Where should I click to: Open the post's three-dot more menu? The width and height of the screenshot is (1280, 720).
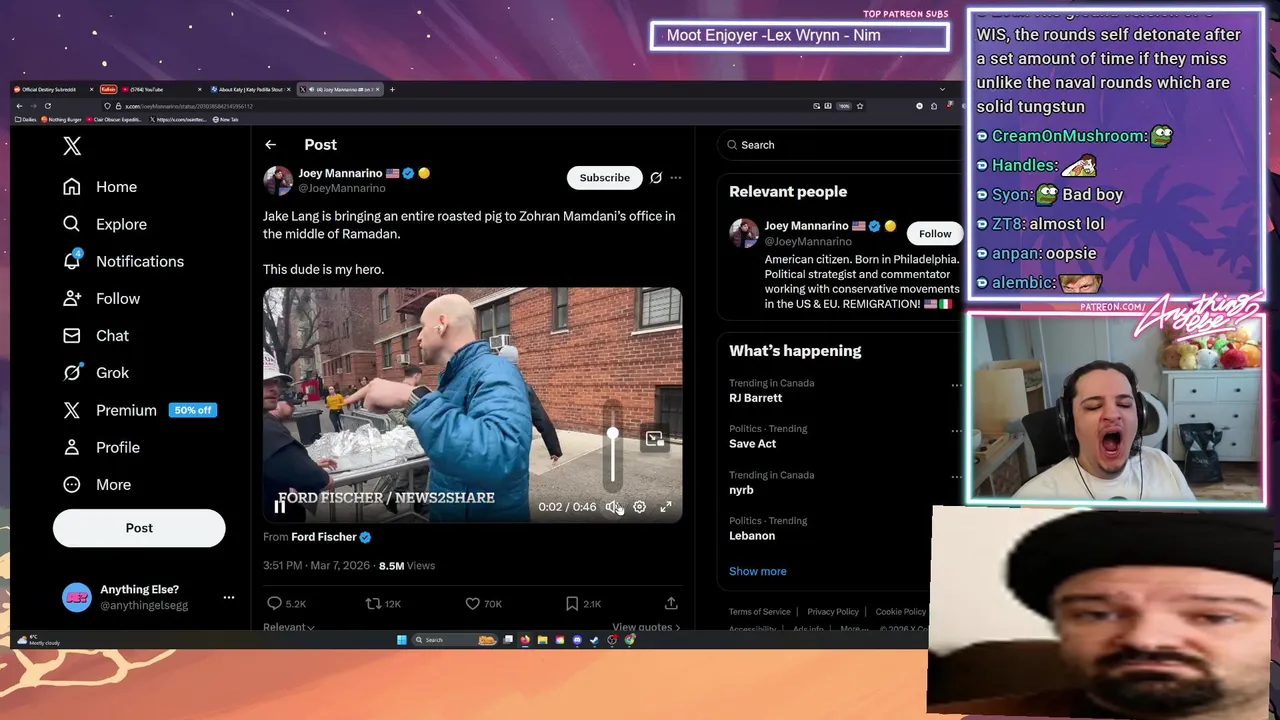(x=676, y=178)
